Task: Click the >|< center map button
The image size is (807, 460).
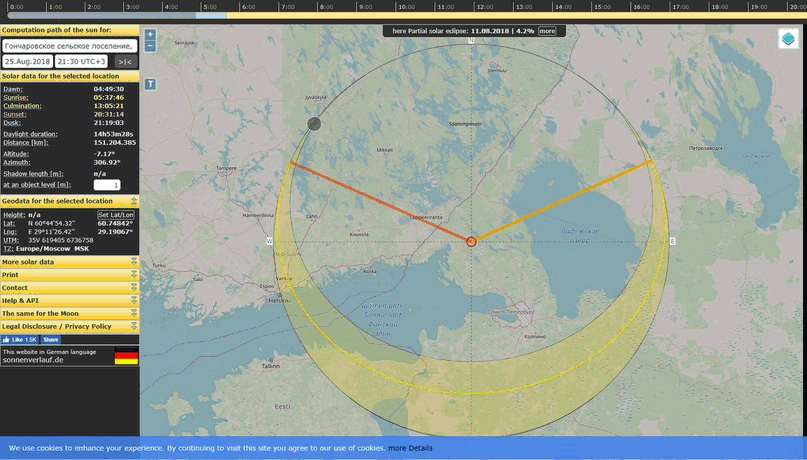Action: pos(125,61)
